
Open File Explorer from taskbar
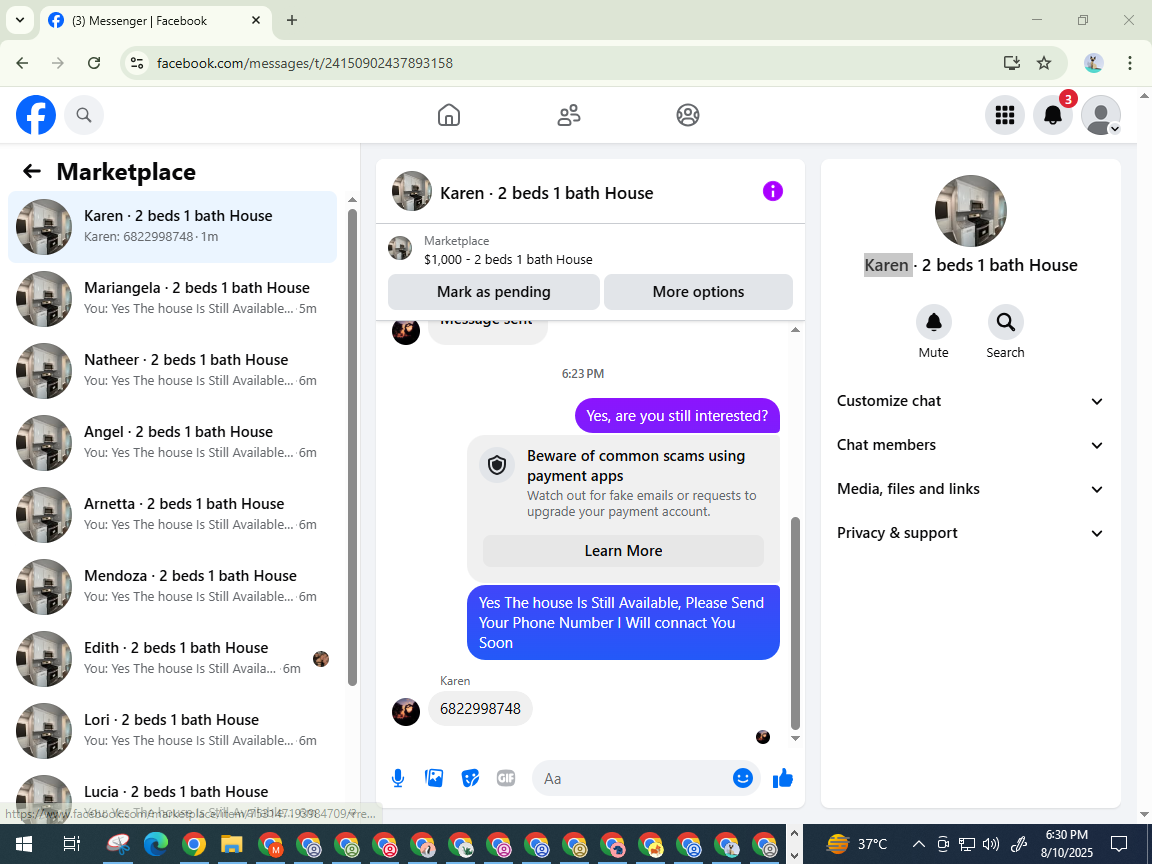(x=231, y=844)
